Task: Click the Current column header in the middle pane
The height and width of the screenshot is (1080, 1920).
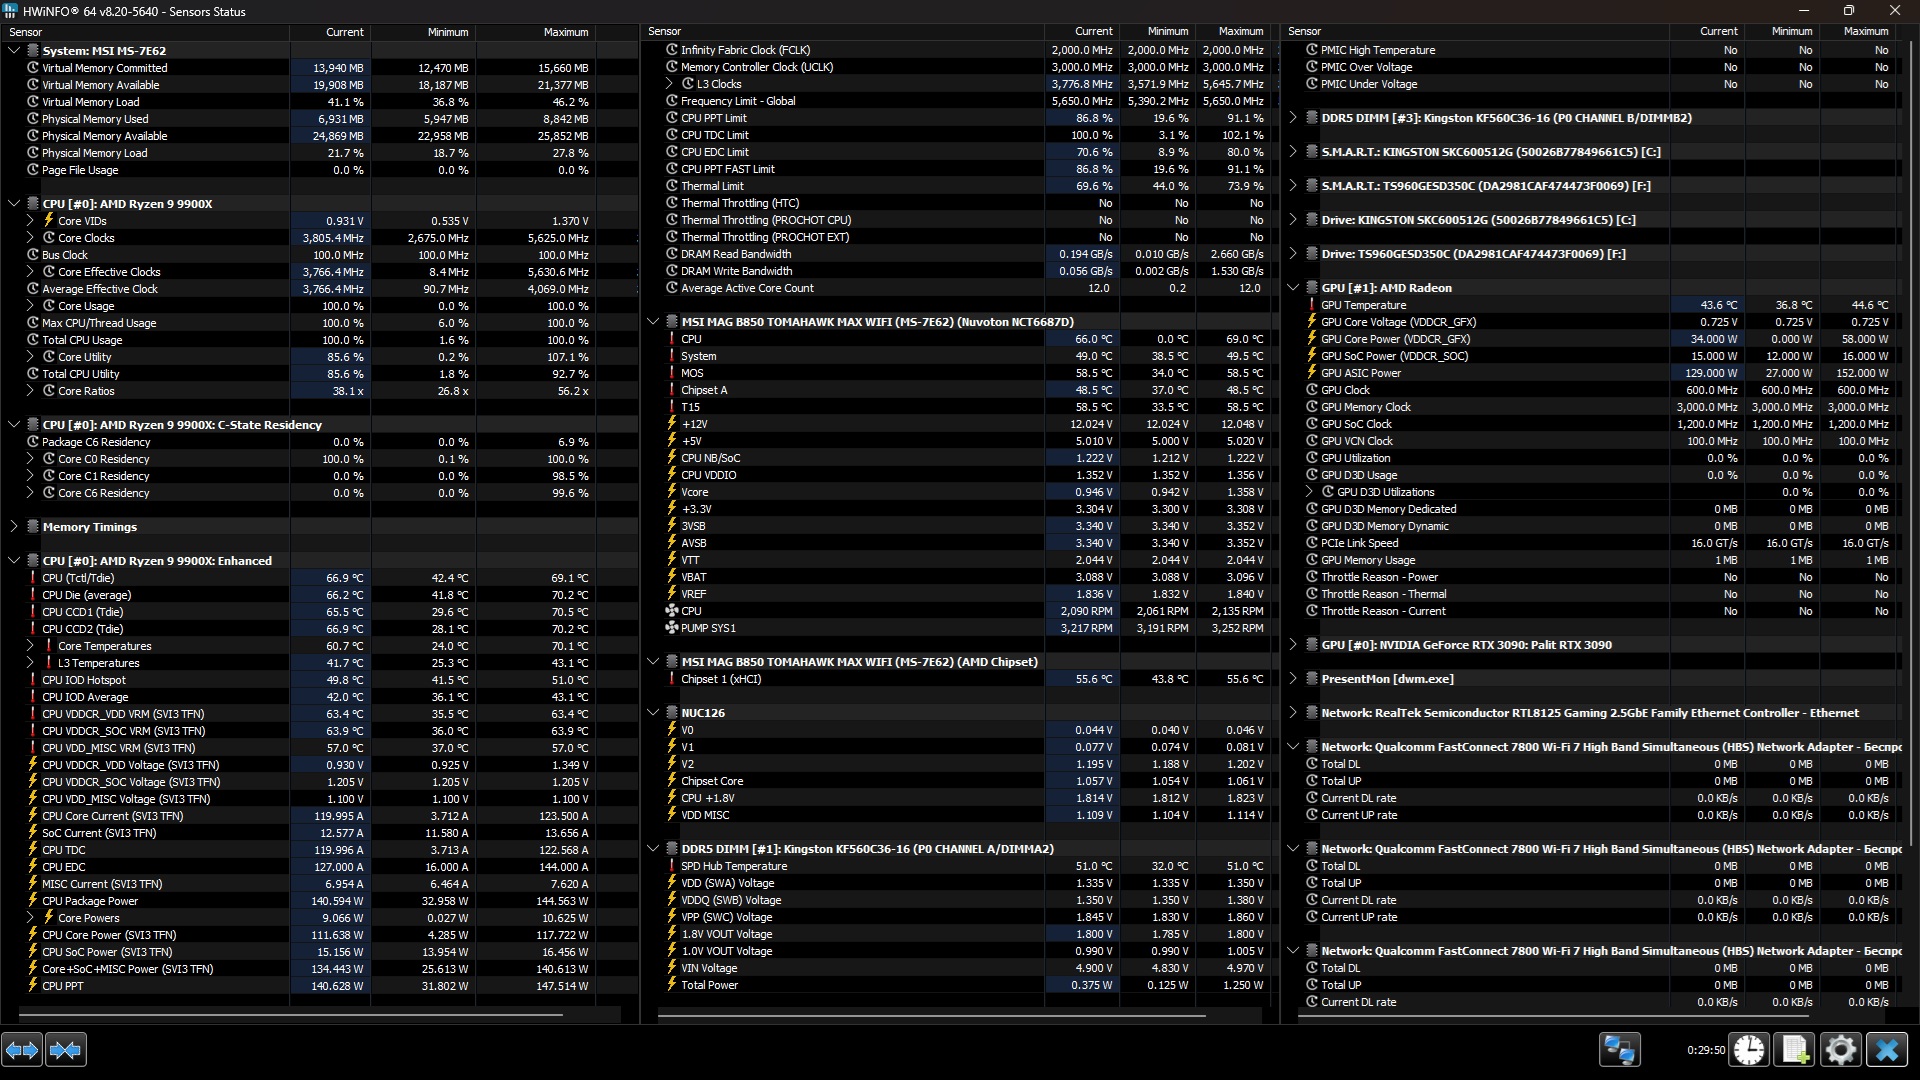Action: click(x=1081, y=32)
